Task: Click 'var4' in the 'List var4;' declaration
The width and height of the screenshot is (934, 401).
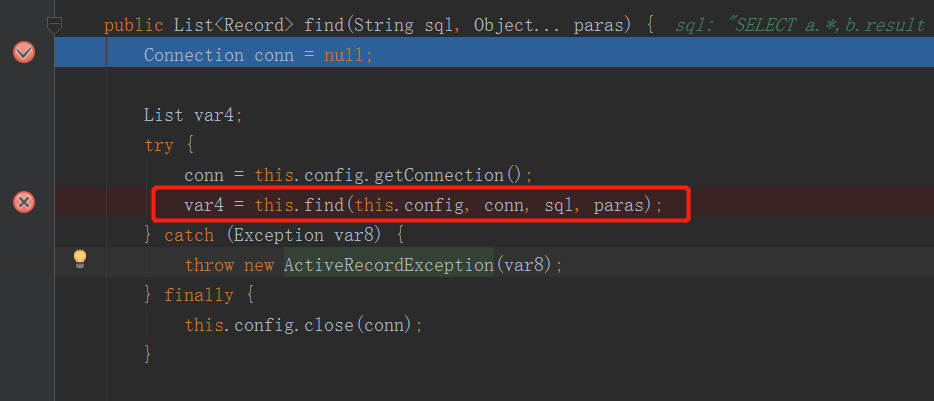Action: point(213,115)
